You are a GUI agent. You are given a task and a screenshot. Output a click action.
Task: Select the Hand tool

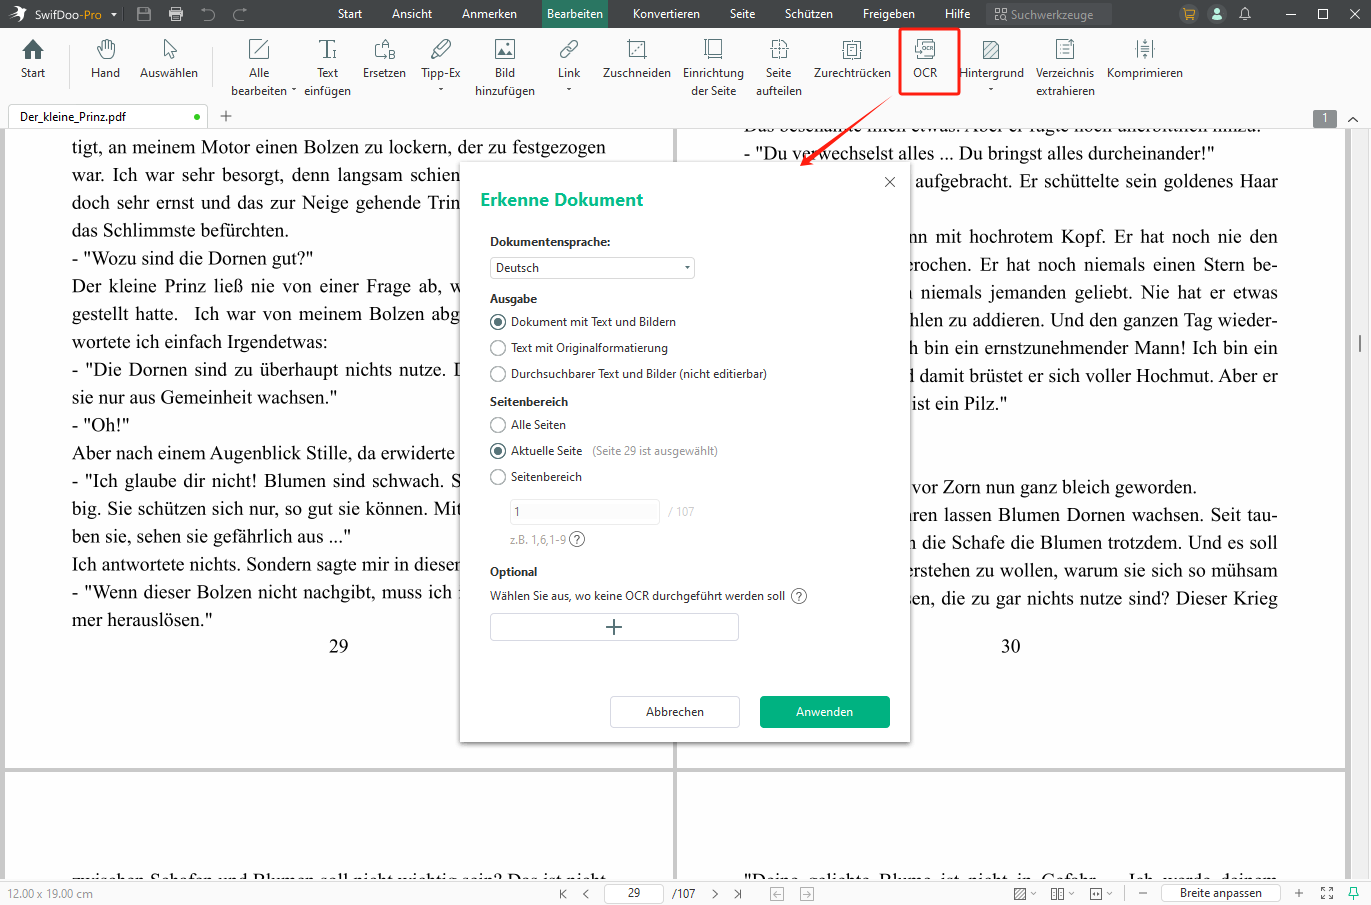pyautogui.click(x=105, y=59)
